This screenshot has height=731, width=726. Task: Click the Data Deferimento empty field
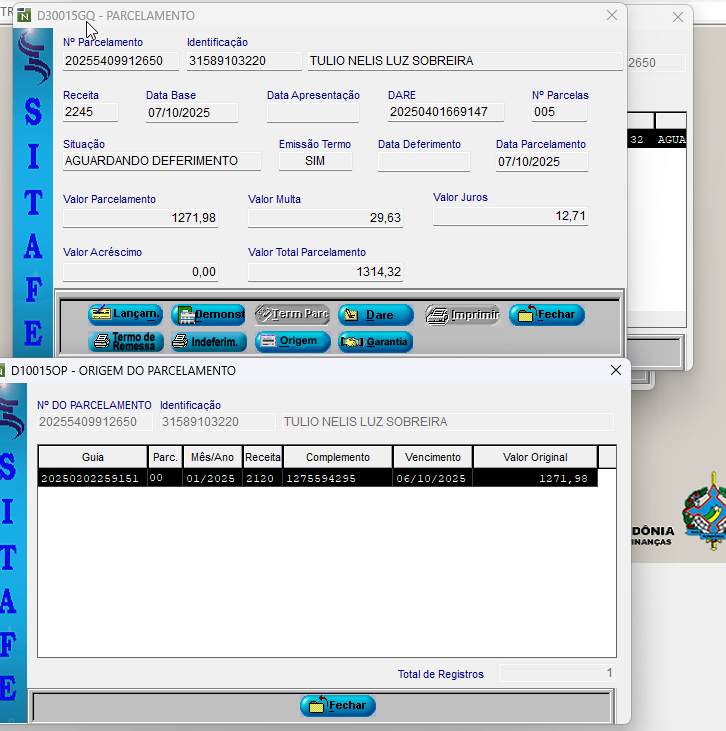423,162
